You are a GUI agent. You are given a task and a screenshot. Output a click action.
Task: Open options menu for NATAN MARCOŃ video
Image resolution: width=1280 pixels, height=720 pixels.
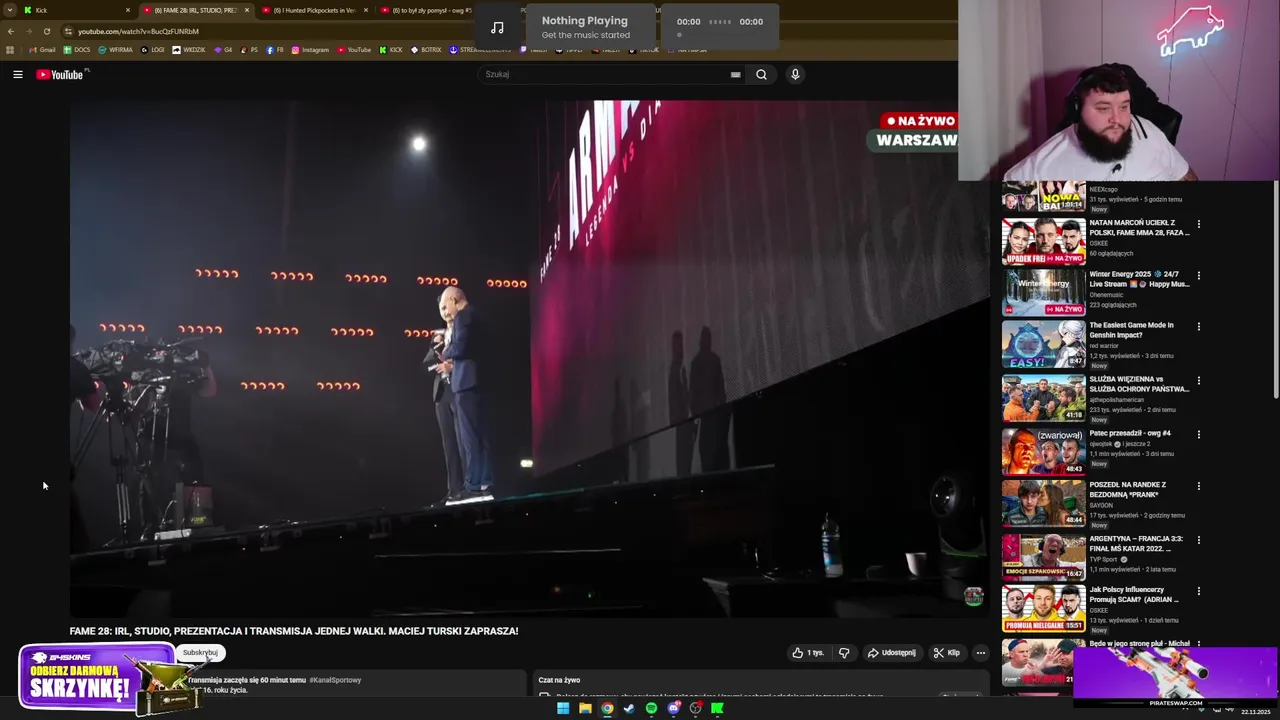pyautogui.click(x=1199, y=224)
